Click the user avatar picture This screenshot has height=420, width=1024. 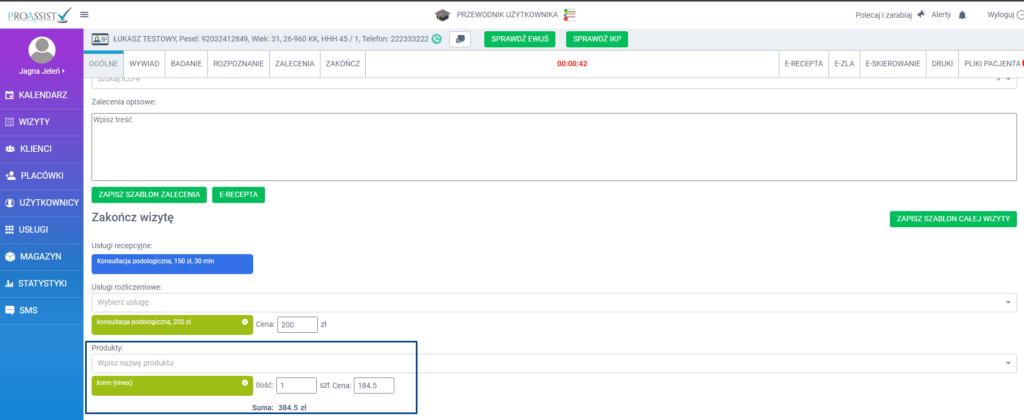(42, 49)
